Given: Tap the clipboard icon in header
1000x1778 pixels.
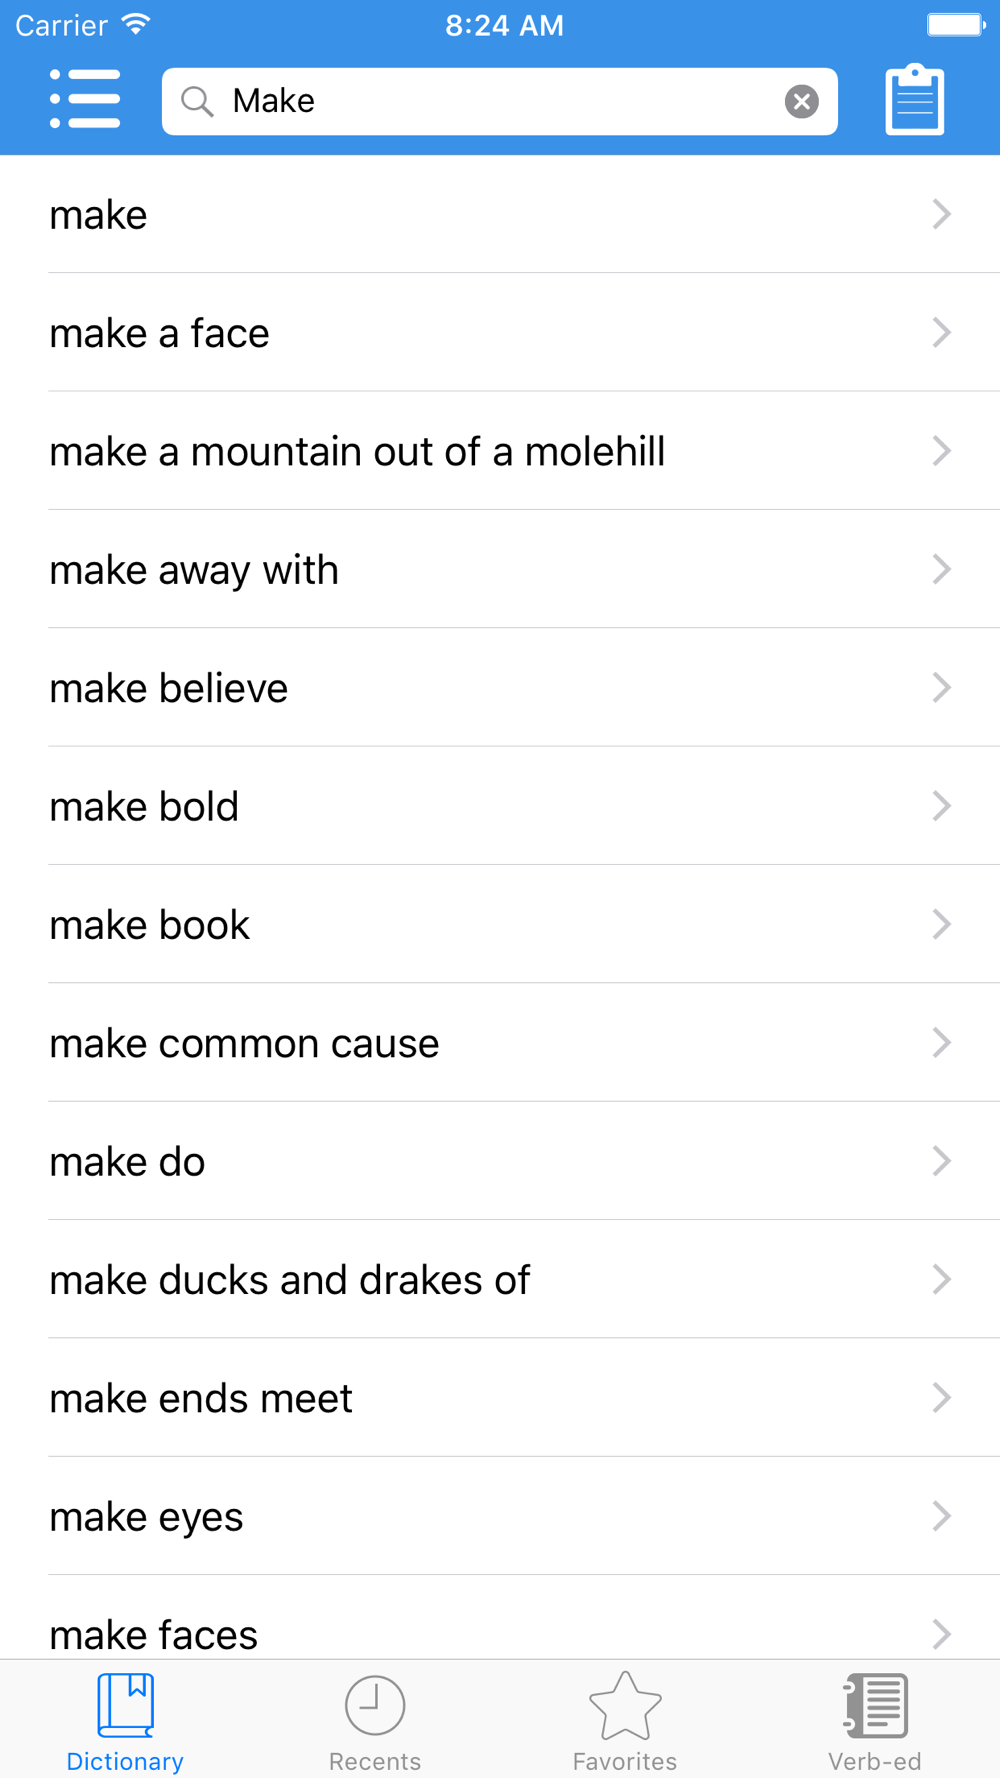Looking at the screenshot, I should 915,99.
